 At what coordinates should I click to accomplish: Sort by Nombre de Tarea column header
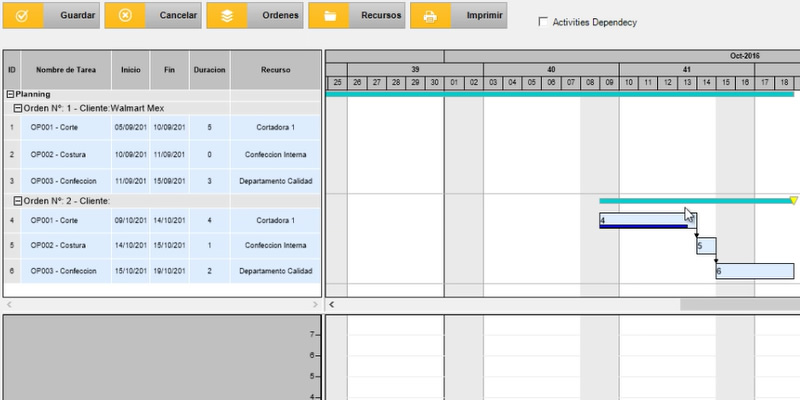tap(65, 70)
